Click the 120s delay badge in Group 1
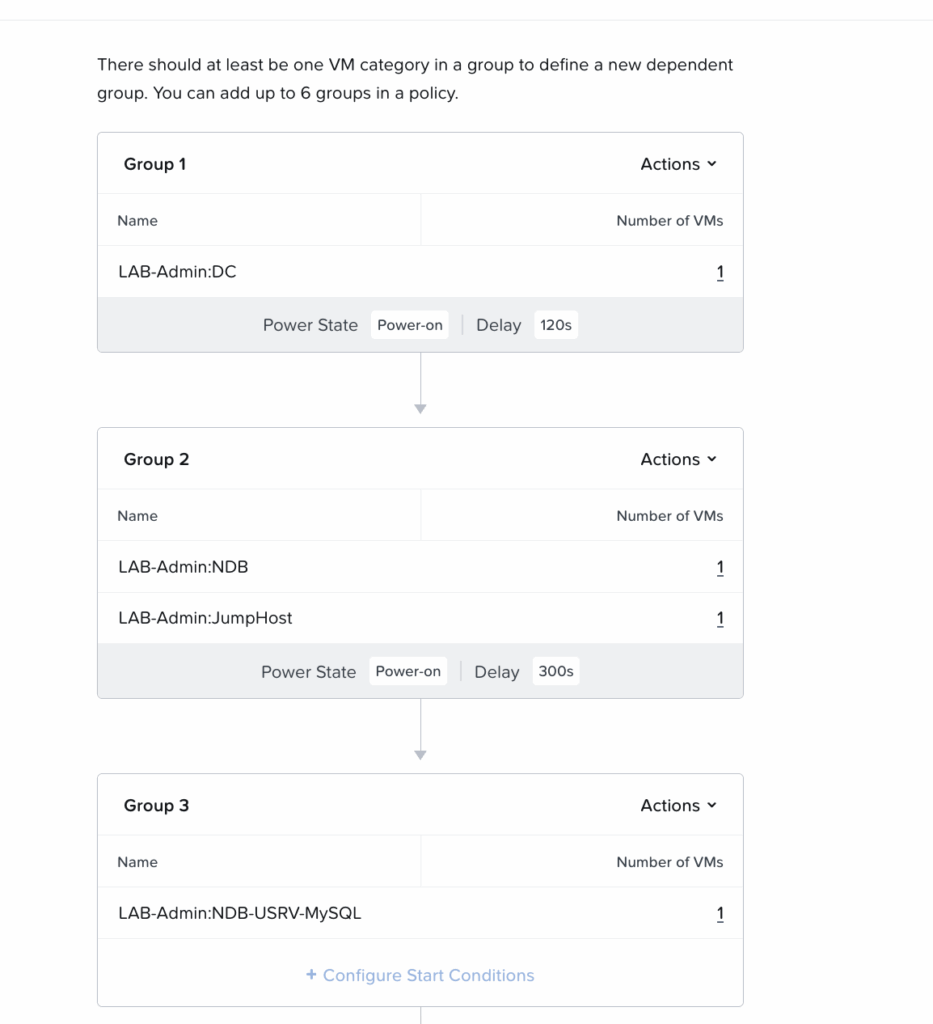933x1024 pixels. tap(555, 325)
